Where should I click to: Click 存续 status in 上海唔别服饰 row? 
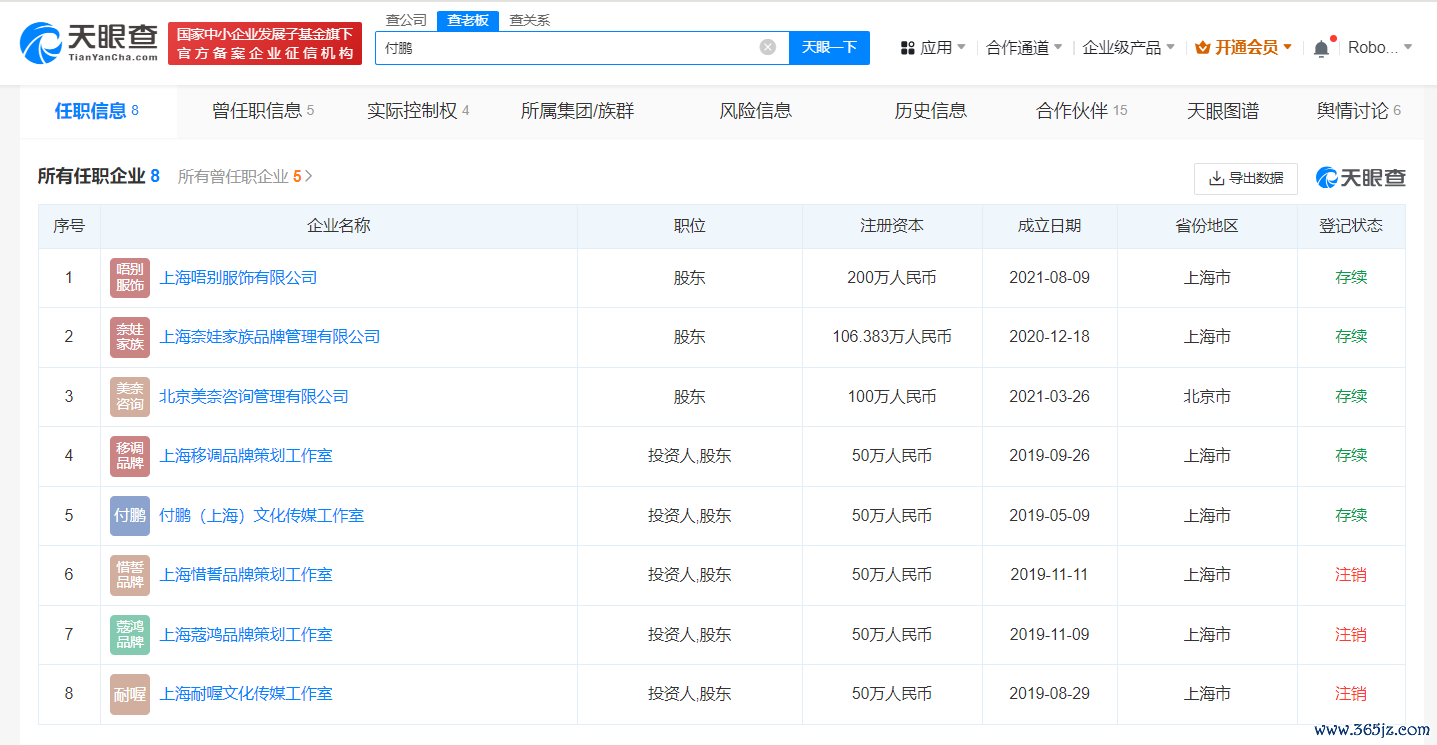point(1351,277)
